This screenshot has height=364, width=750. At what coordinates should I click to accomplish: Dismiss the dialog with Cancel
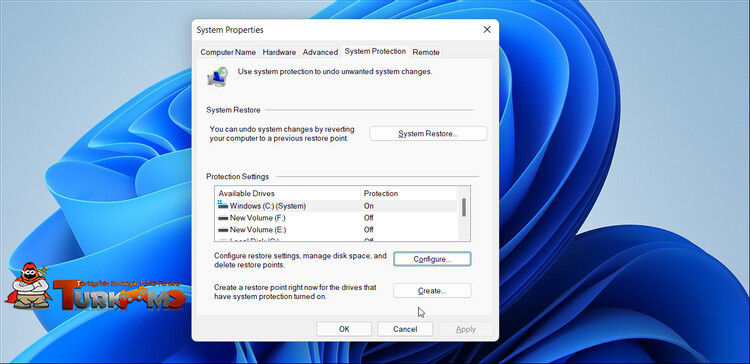405,329
